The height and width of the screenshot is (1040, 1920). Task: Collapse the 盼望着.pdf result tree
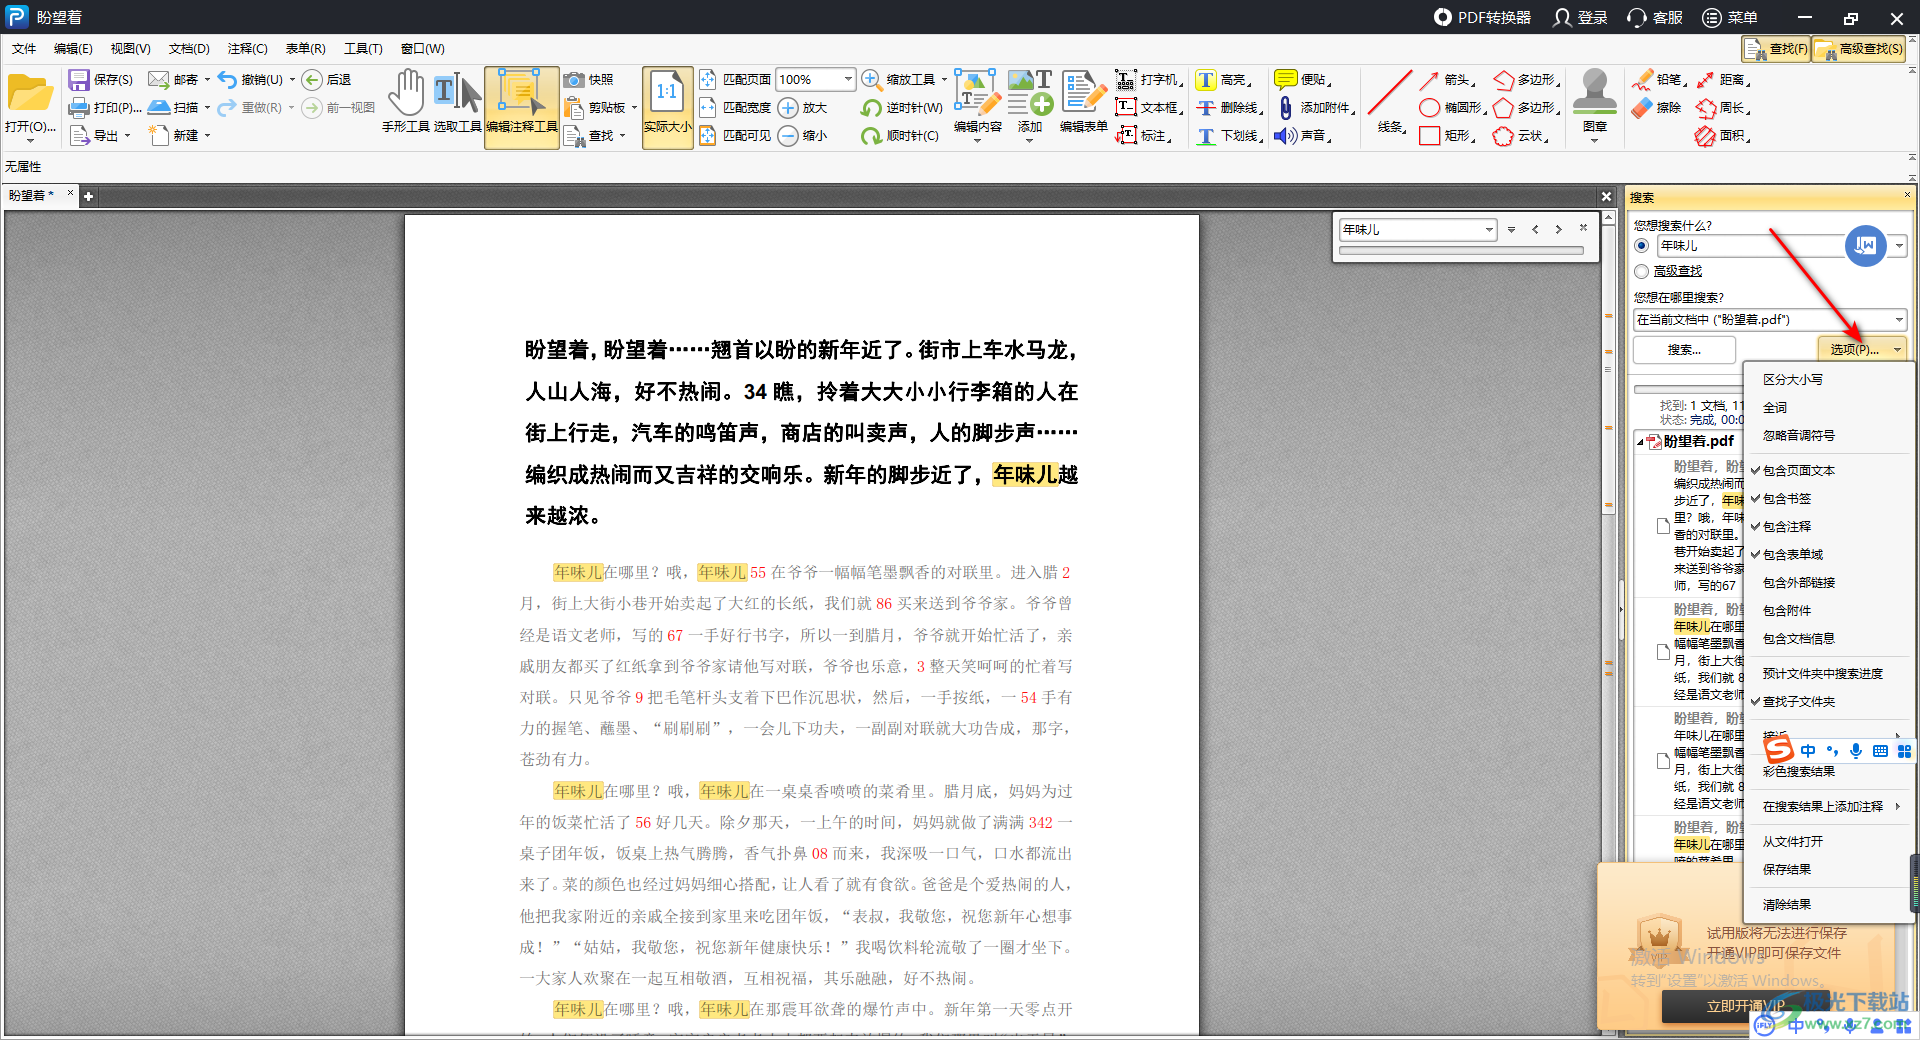(1640, 441)
